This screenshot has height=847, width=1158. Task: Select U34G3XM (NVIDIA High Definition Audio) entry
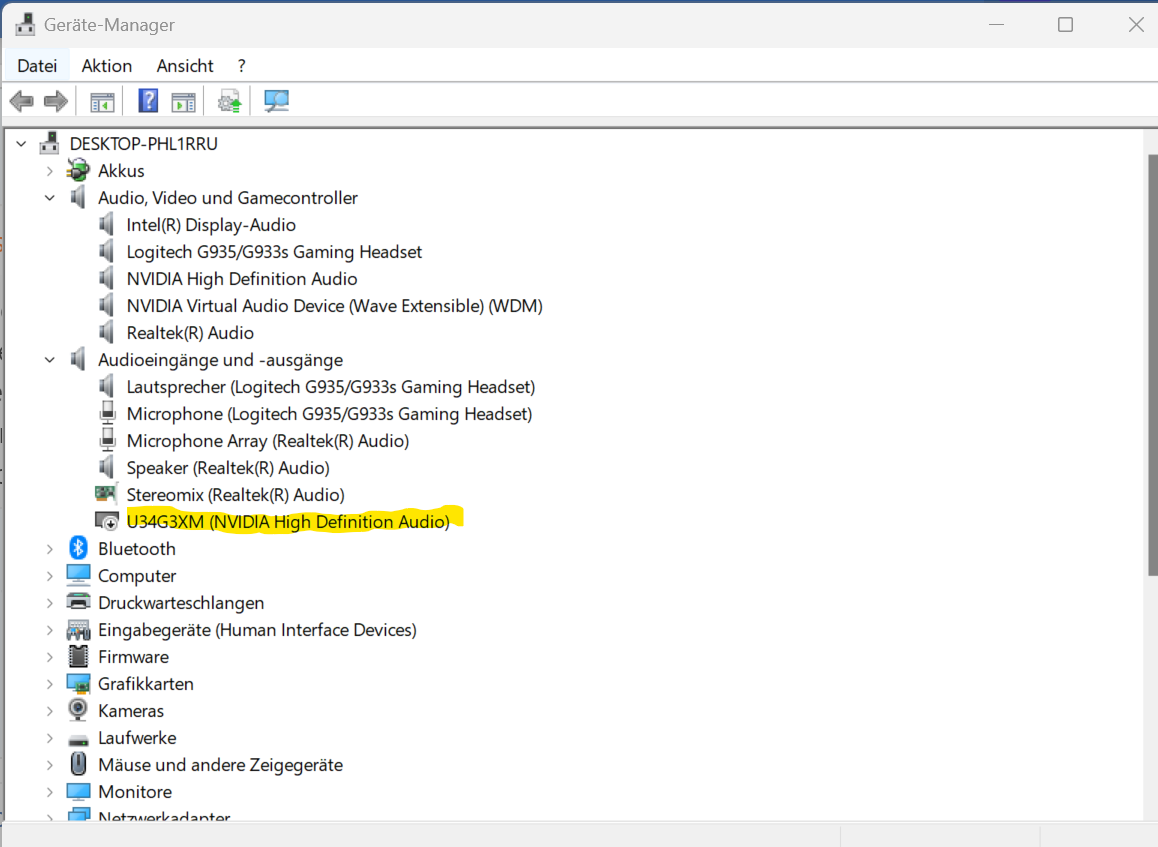coord(288,522)
